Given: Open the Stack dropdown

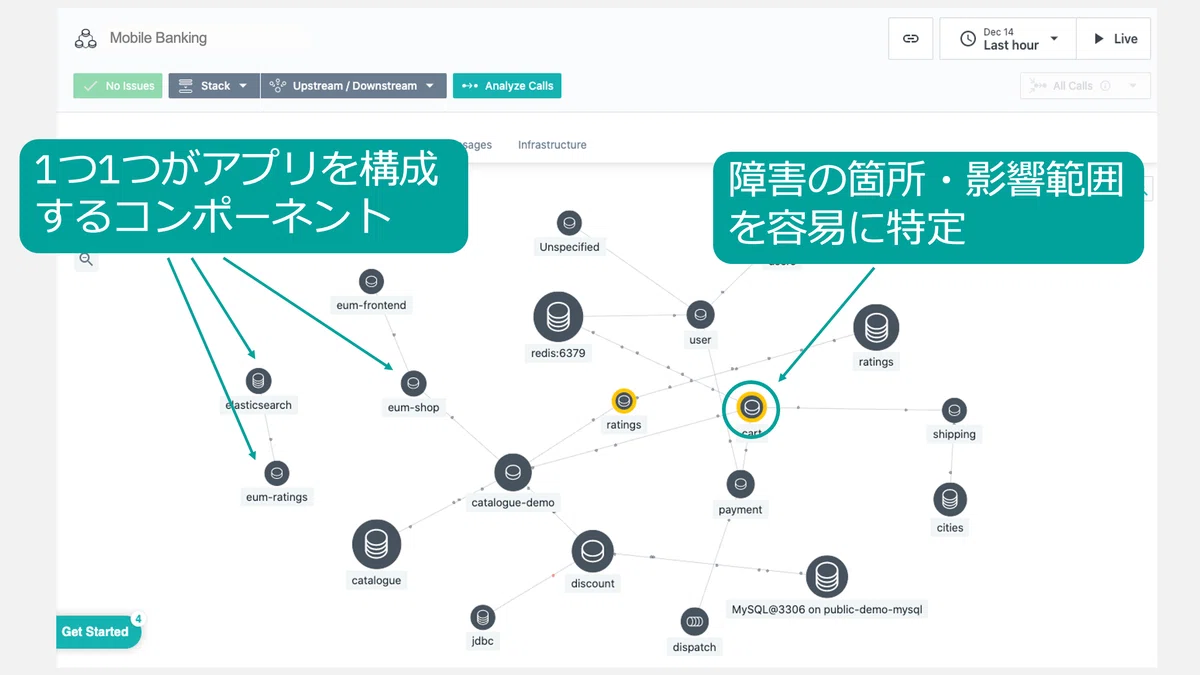Looking at the screenshot, I should [x=214, y=86].
